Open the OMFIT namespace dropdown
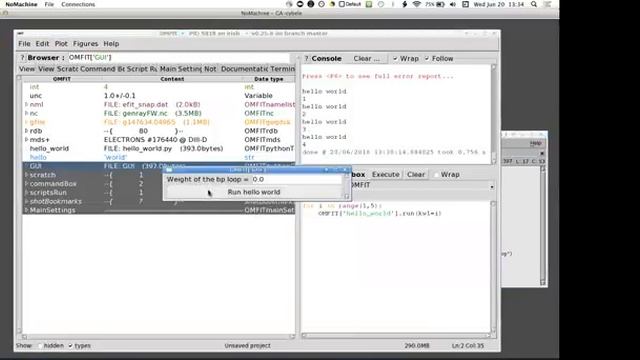640x360 pixels. 492,187
